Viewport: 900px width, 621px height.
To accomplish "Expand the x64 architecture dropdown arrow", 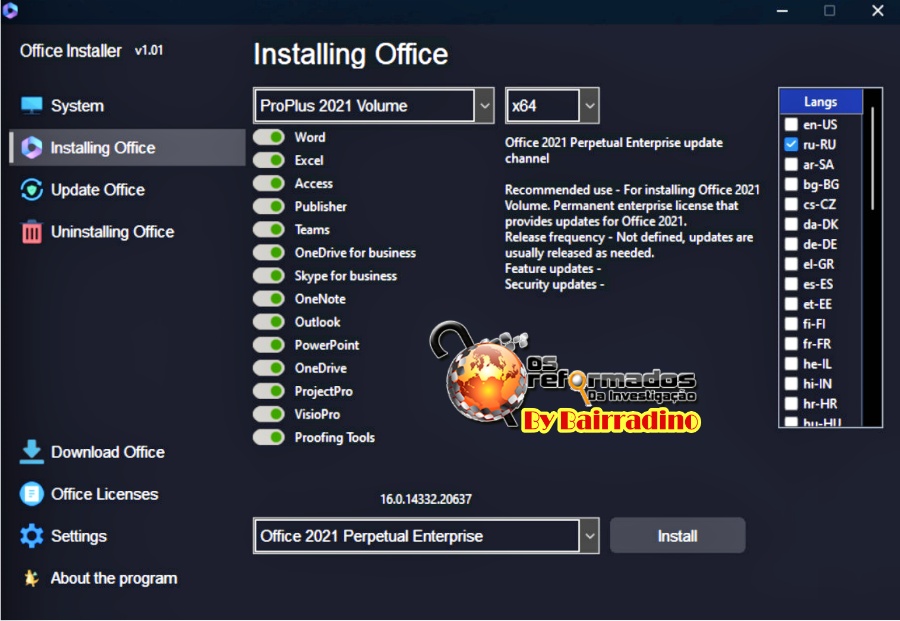I will click(x=590, y=106).
